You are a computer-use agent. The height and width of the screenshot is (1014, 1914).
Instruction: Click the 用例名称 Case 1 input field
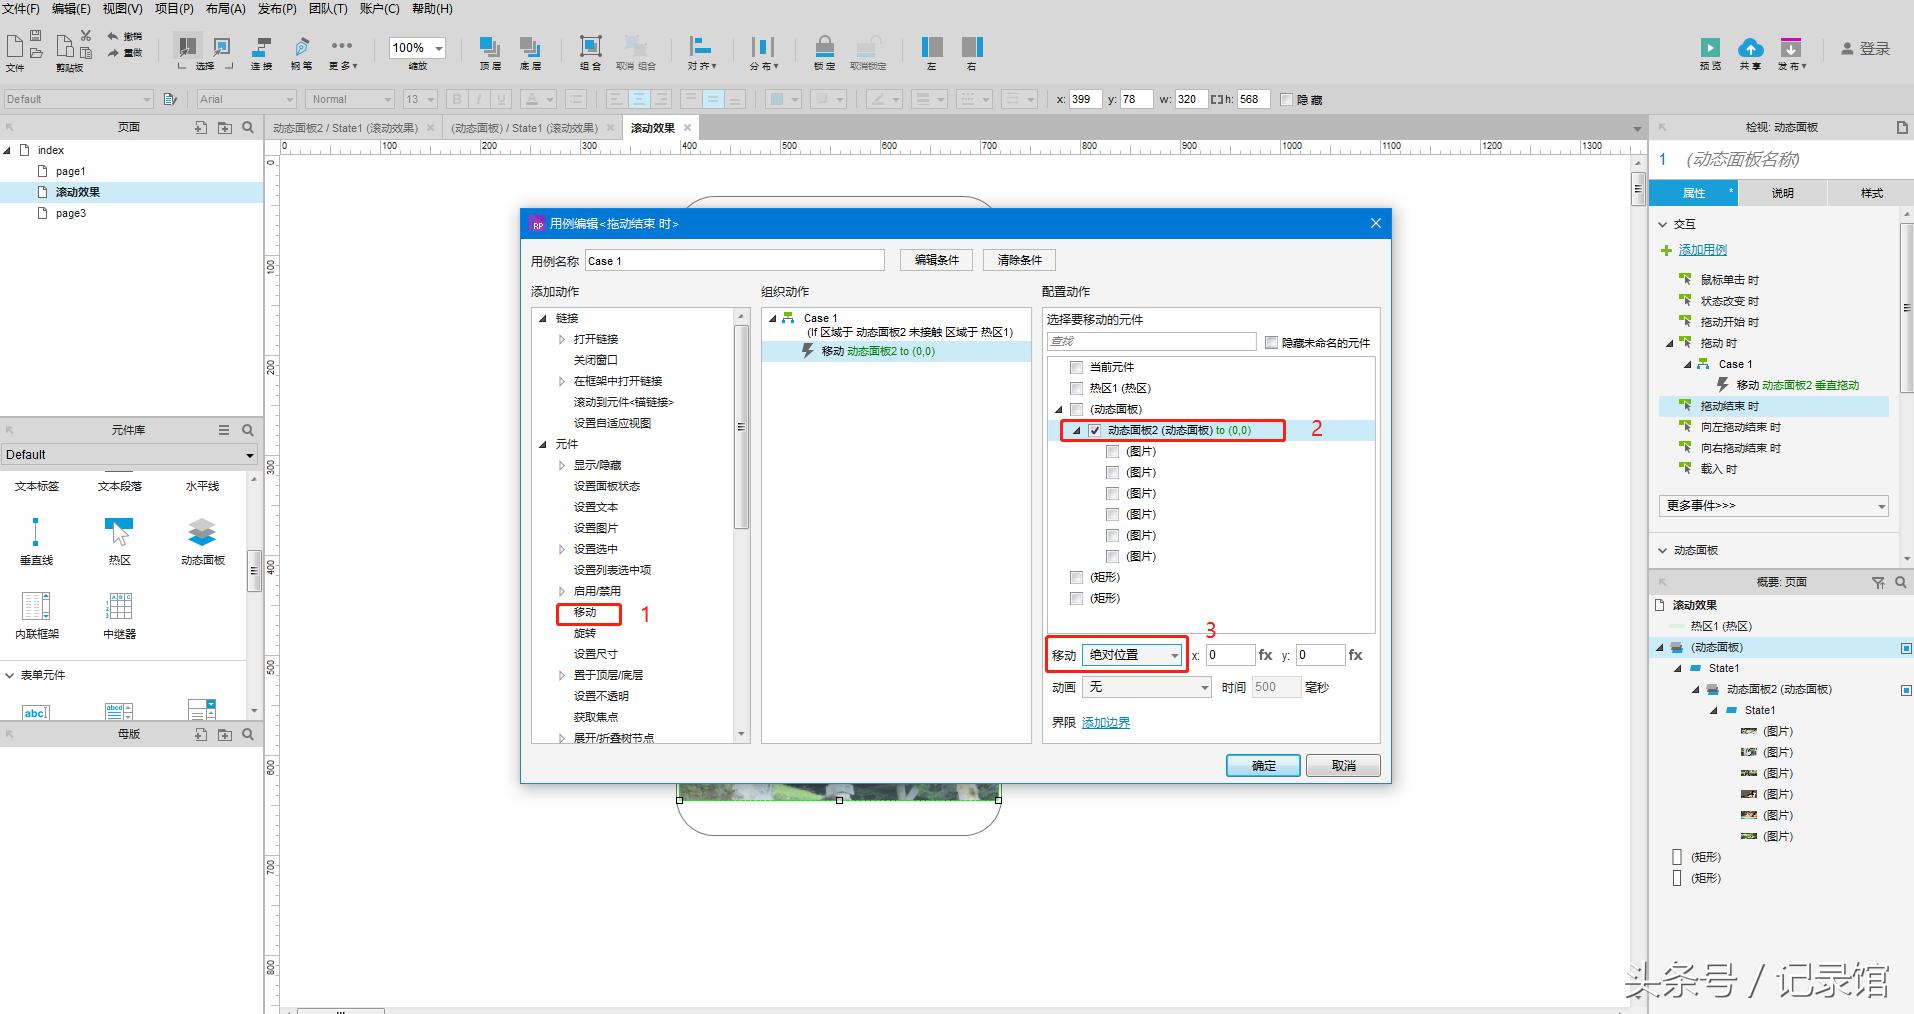point(735,261)
